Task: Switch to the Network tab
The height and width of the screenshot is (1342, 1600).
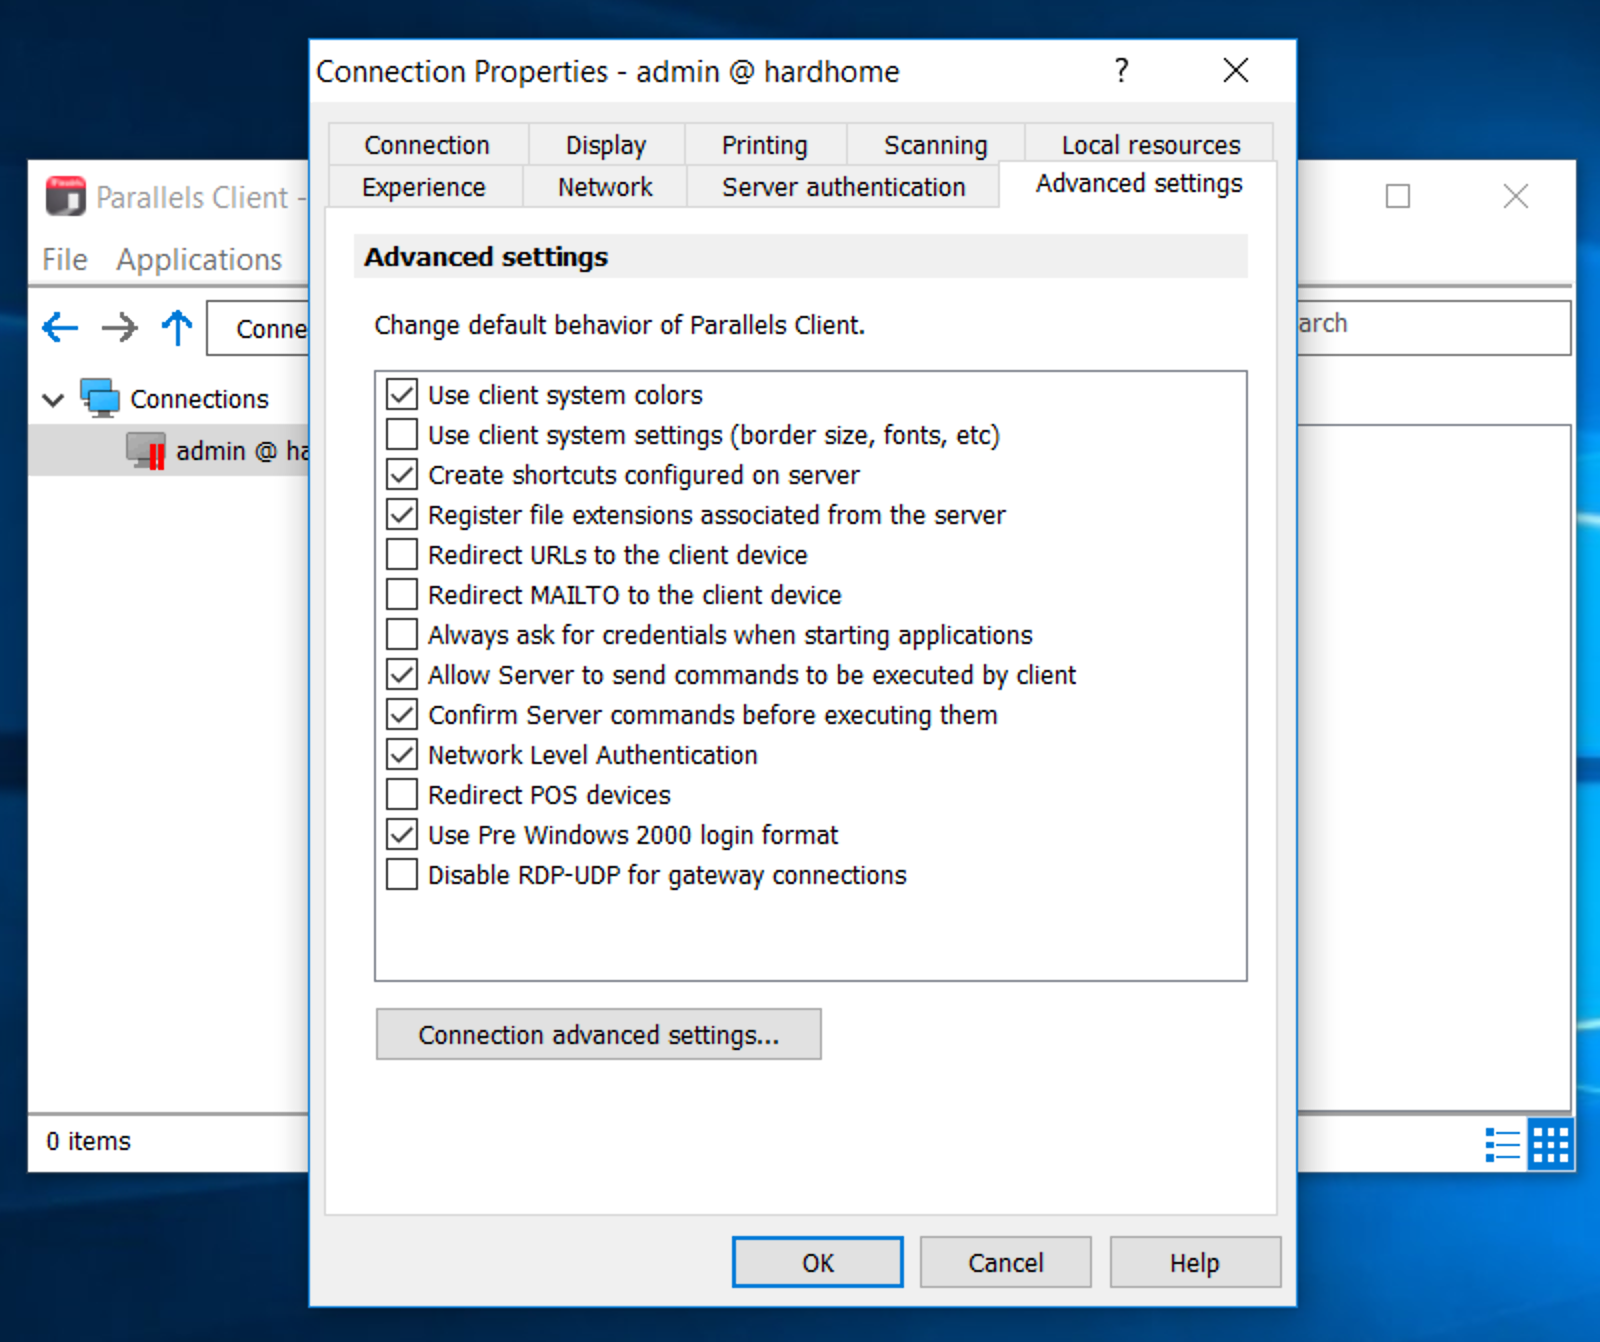Action: point(605,187)
